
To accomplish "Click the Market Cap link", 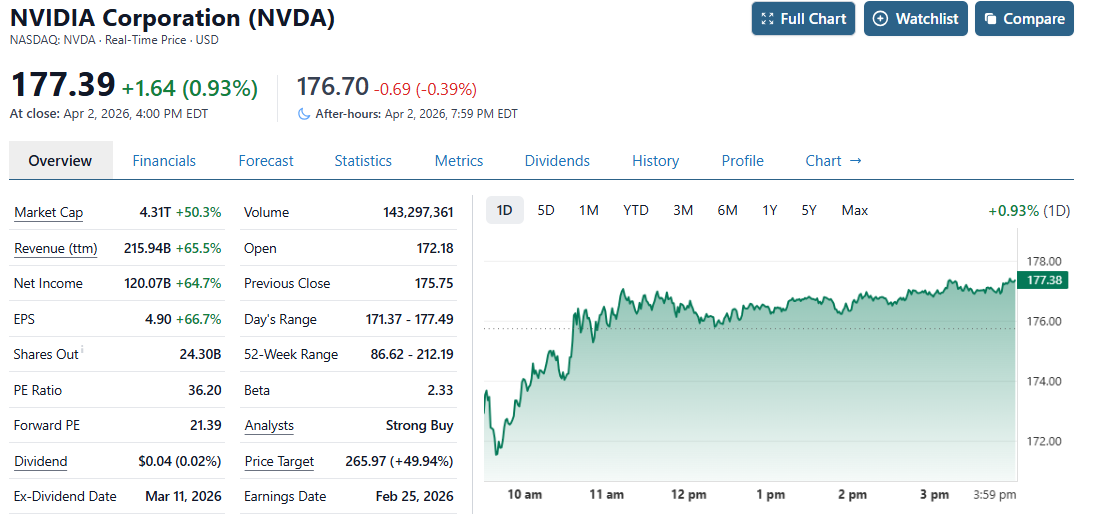I will (x=48, y=213).
